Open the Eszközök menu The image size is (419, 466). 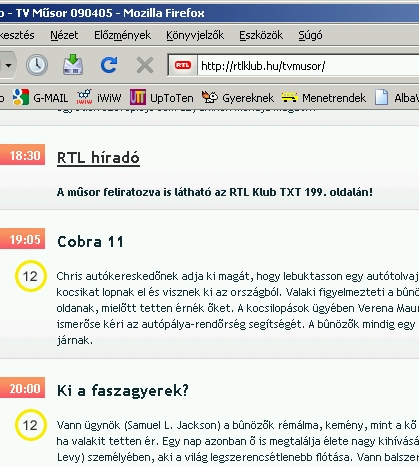click(x=261, y=35)
